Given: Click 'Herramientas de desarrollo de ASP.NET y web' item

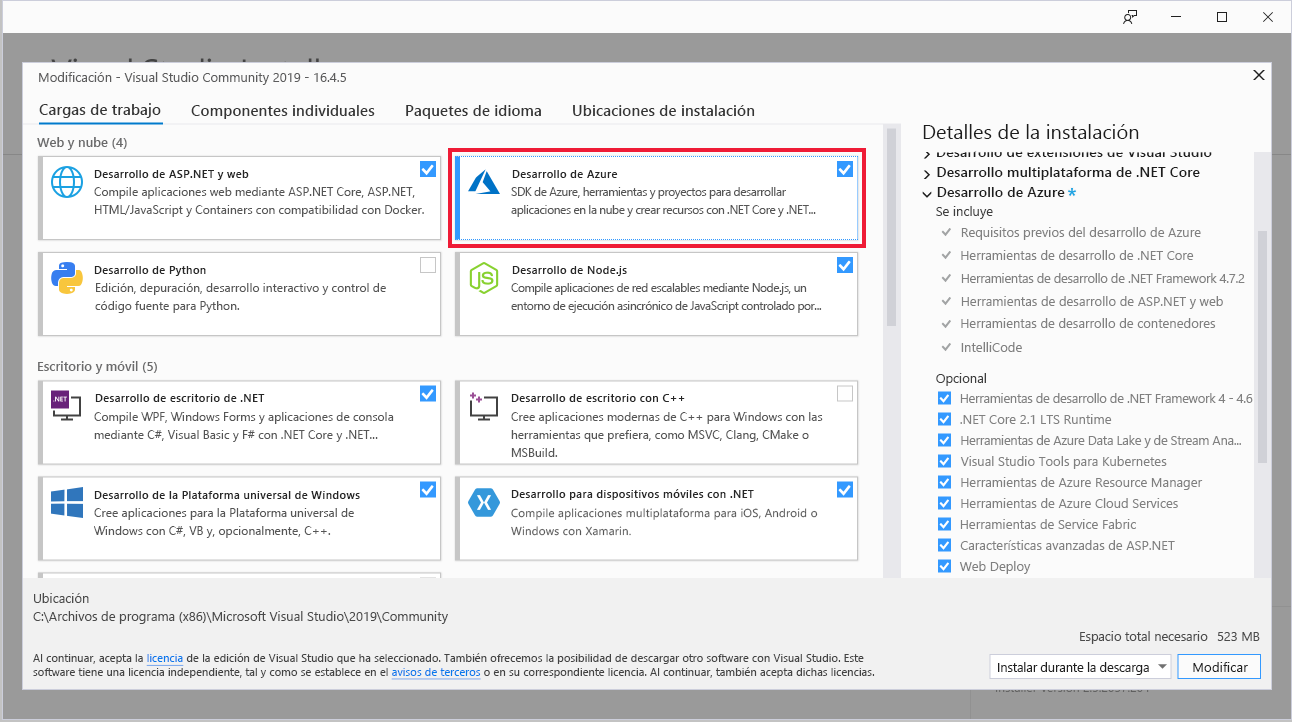Looking at the screenshot, I should pos(1092,301).
